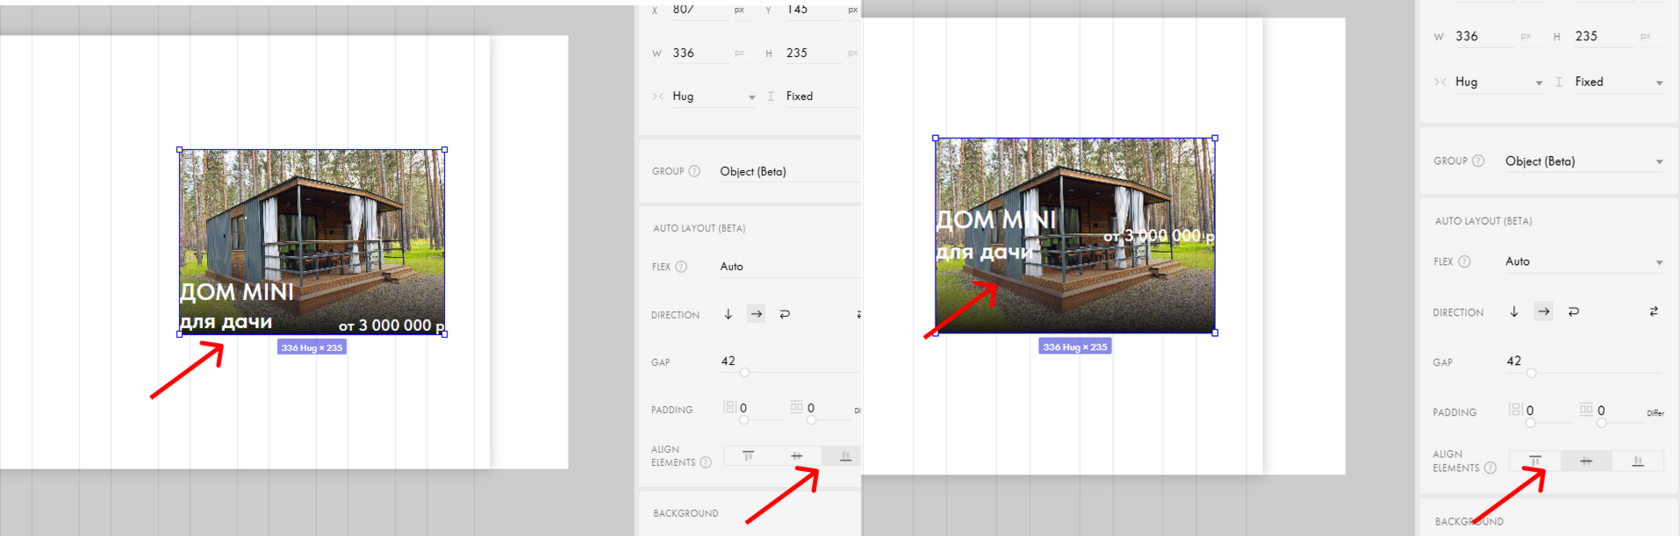Screen dimensions: 1680x536
Task: Open Align Elements help icon in right screenshot
Action: click(x=1490, y=467)
